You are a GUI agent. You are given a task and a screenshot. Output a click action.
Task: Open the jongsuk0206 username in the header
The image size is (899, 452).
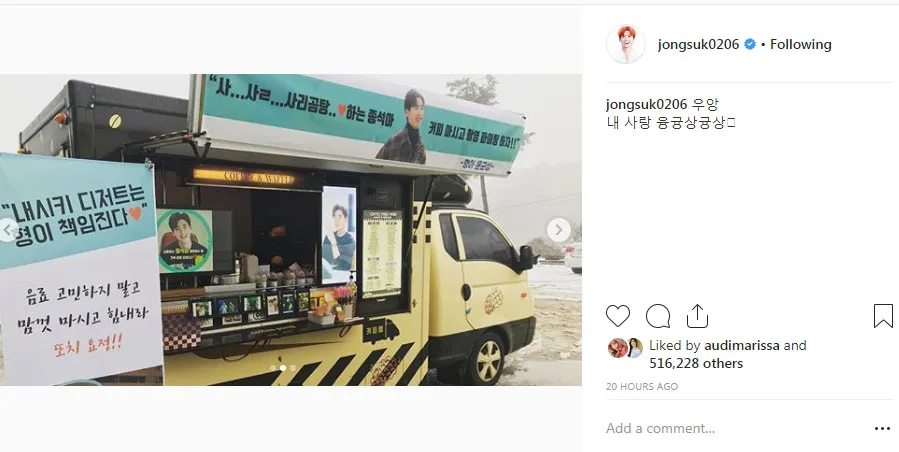point(698,44)
